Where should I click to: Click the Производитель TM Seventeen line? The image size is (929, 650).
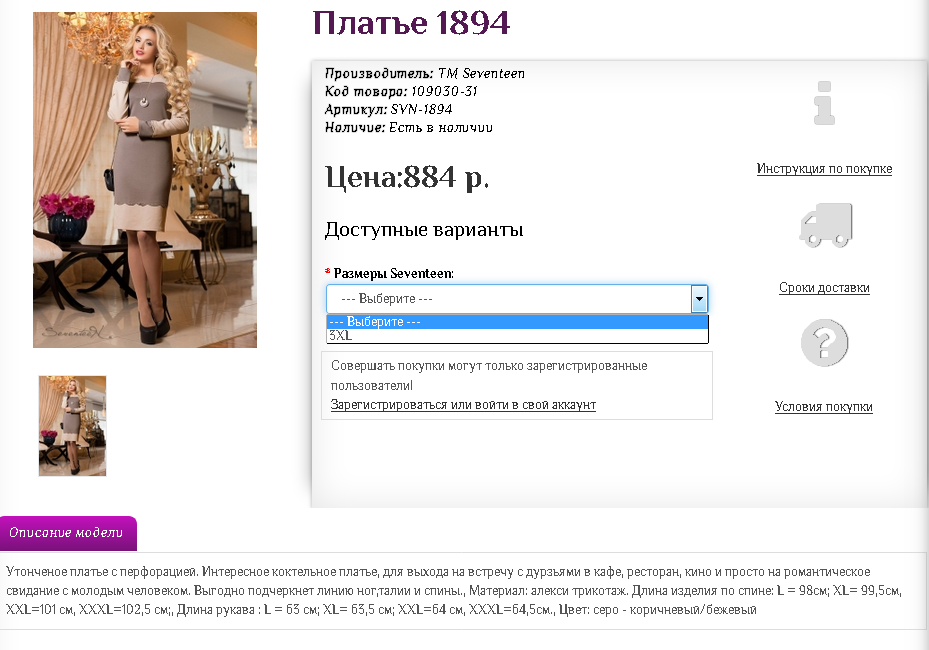click(x=424, y=74)
